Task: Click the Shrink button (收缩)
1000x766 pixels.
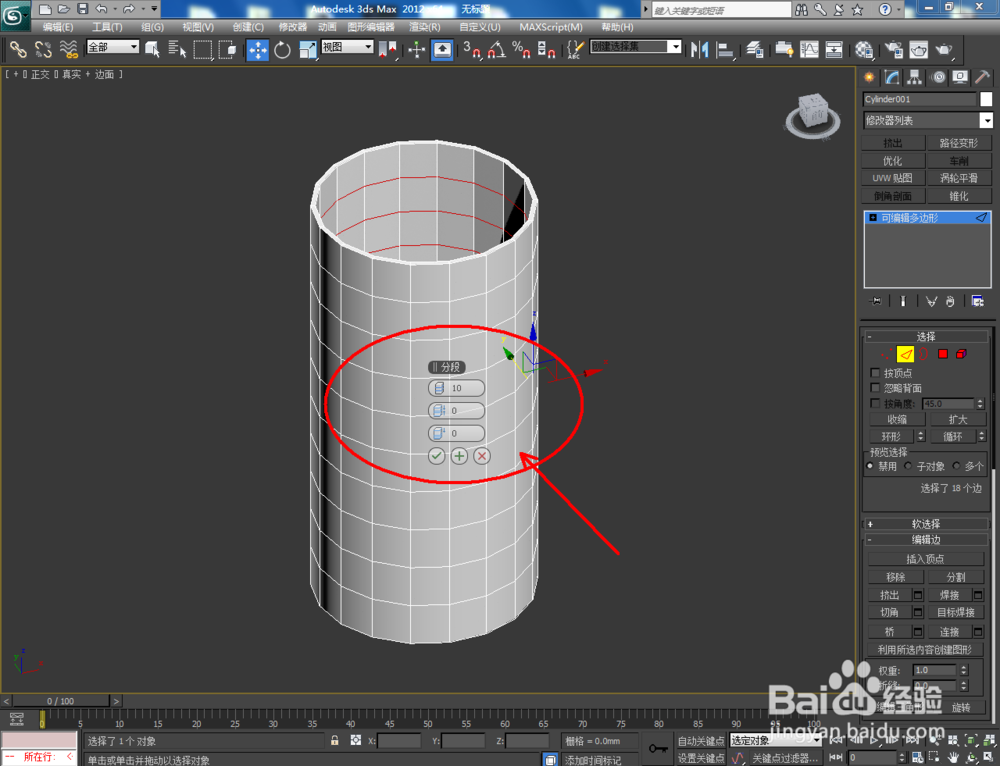Action: pyautogui.click(x=897, y=419)
